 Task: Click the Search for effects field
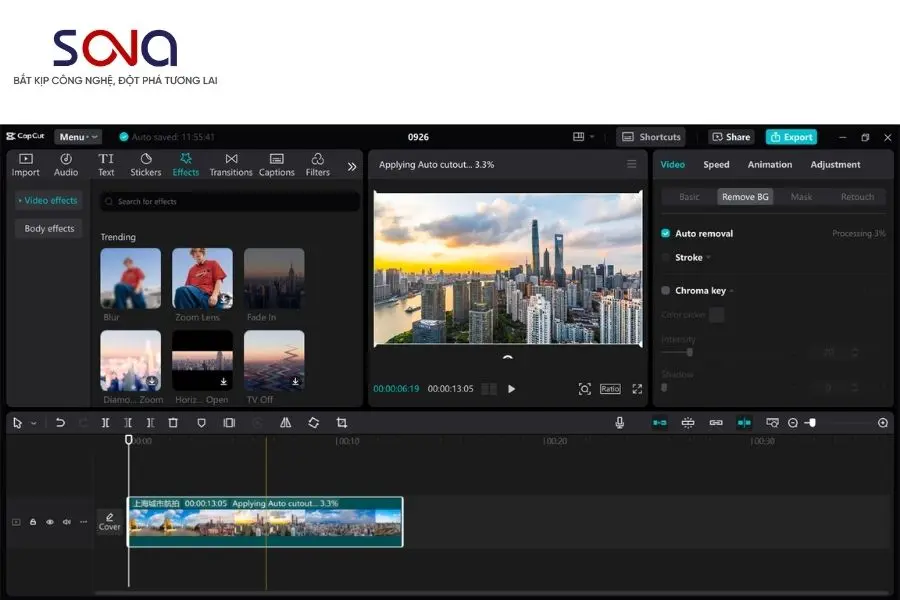pyautogui.click(x=230, y=202)
